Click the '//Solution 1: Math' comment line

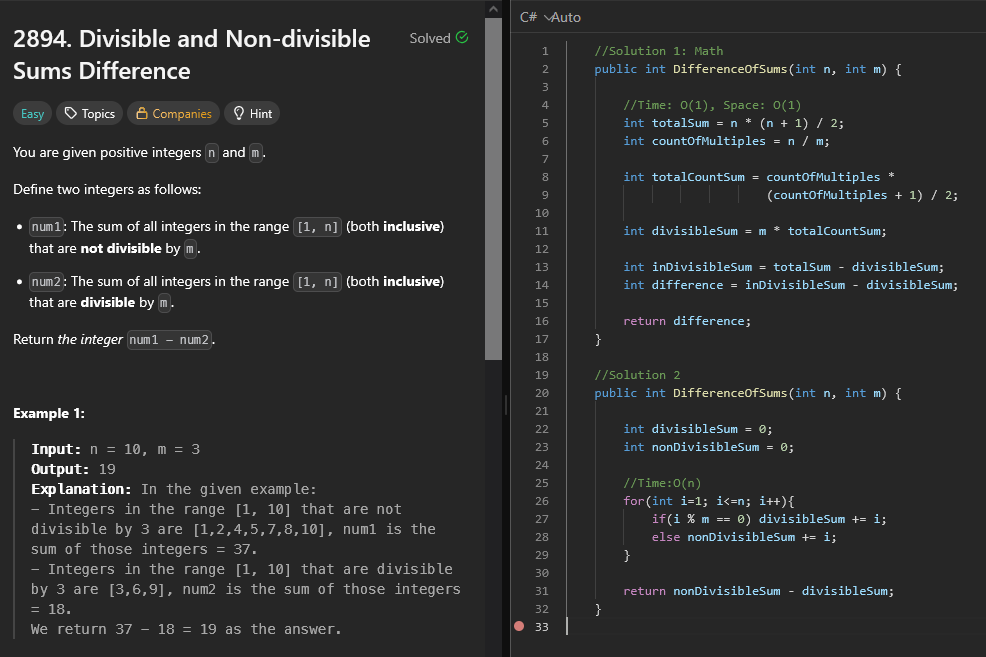tap(658, 51)
